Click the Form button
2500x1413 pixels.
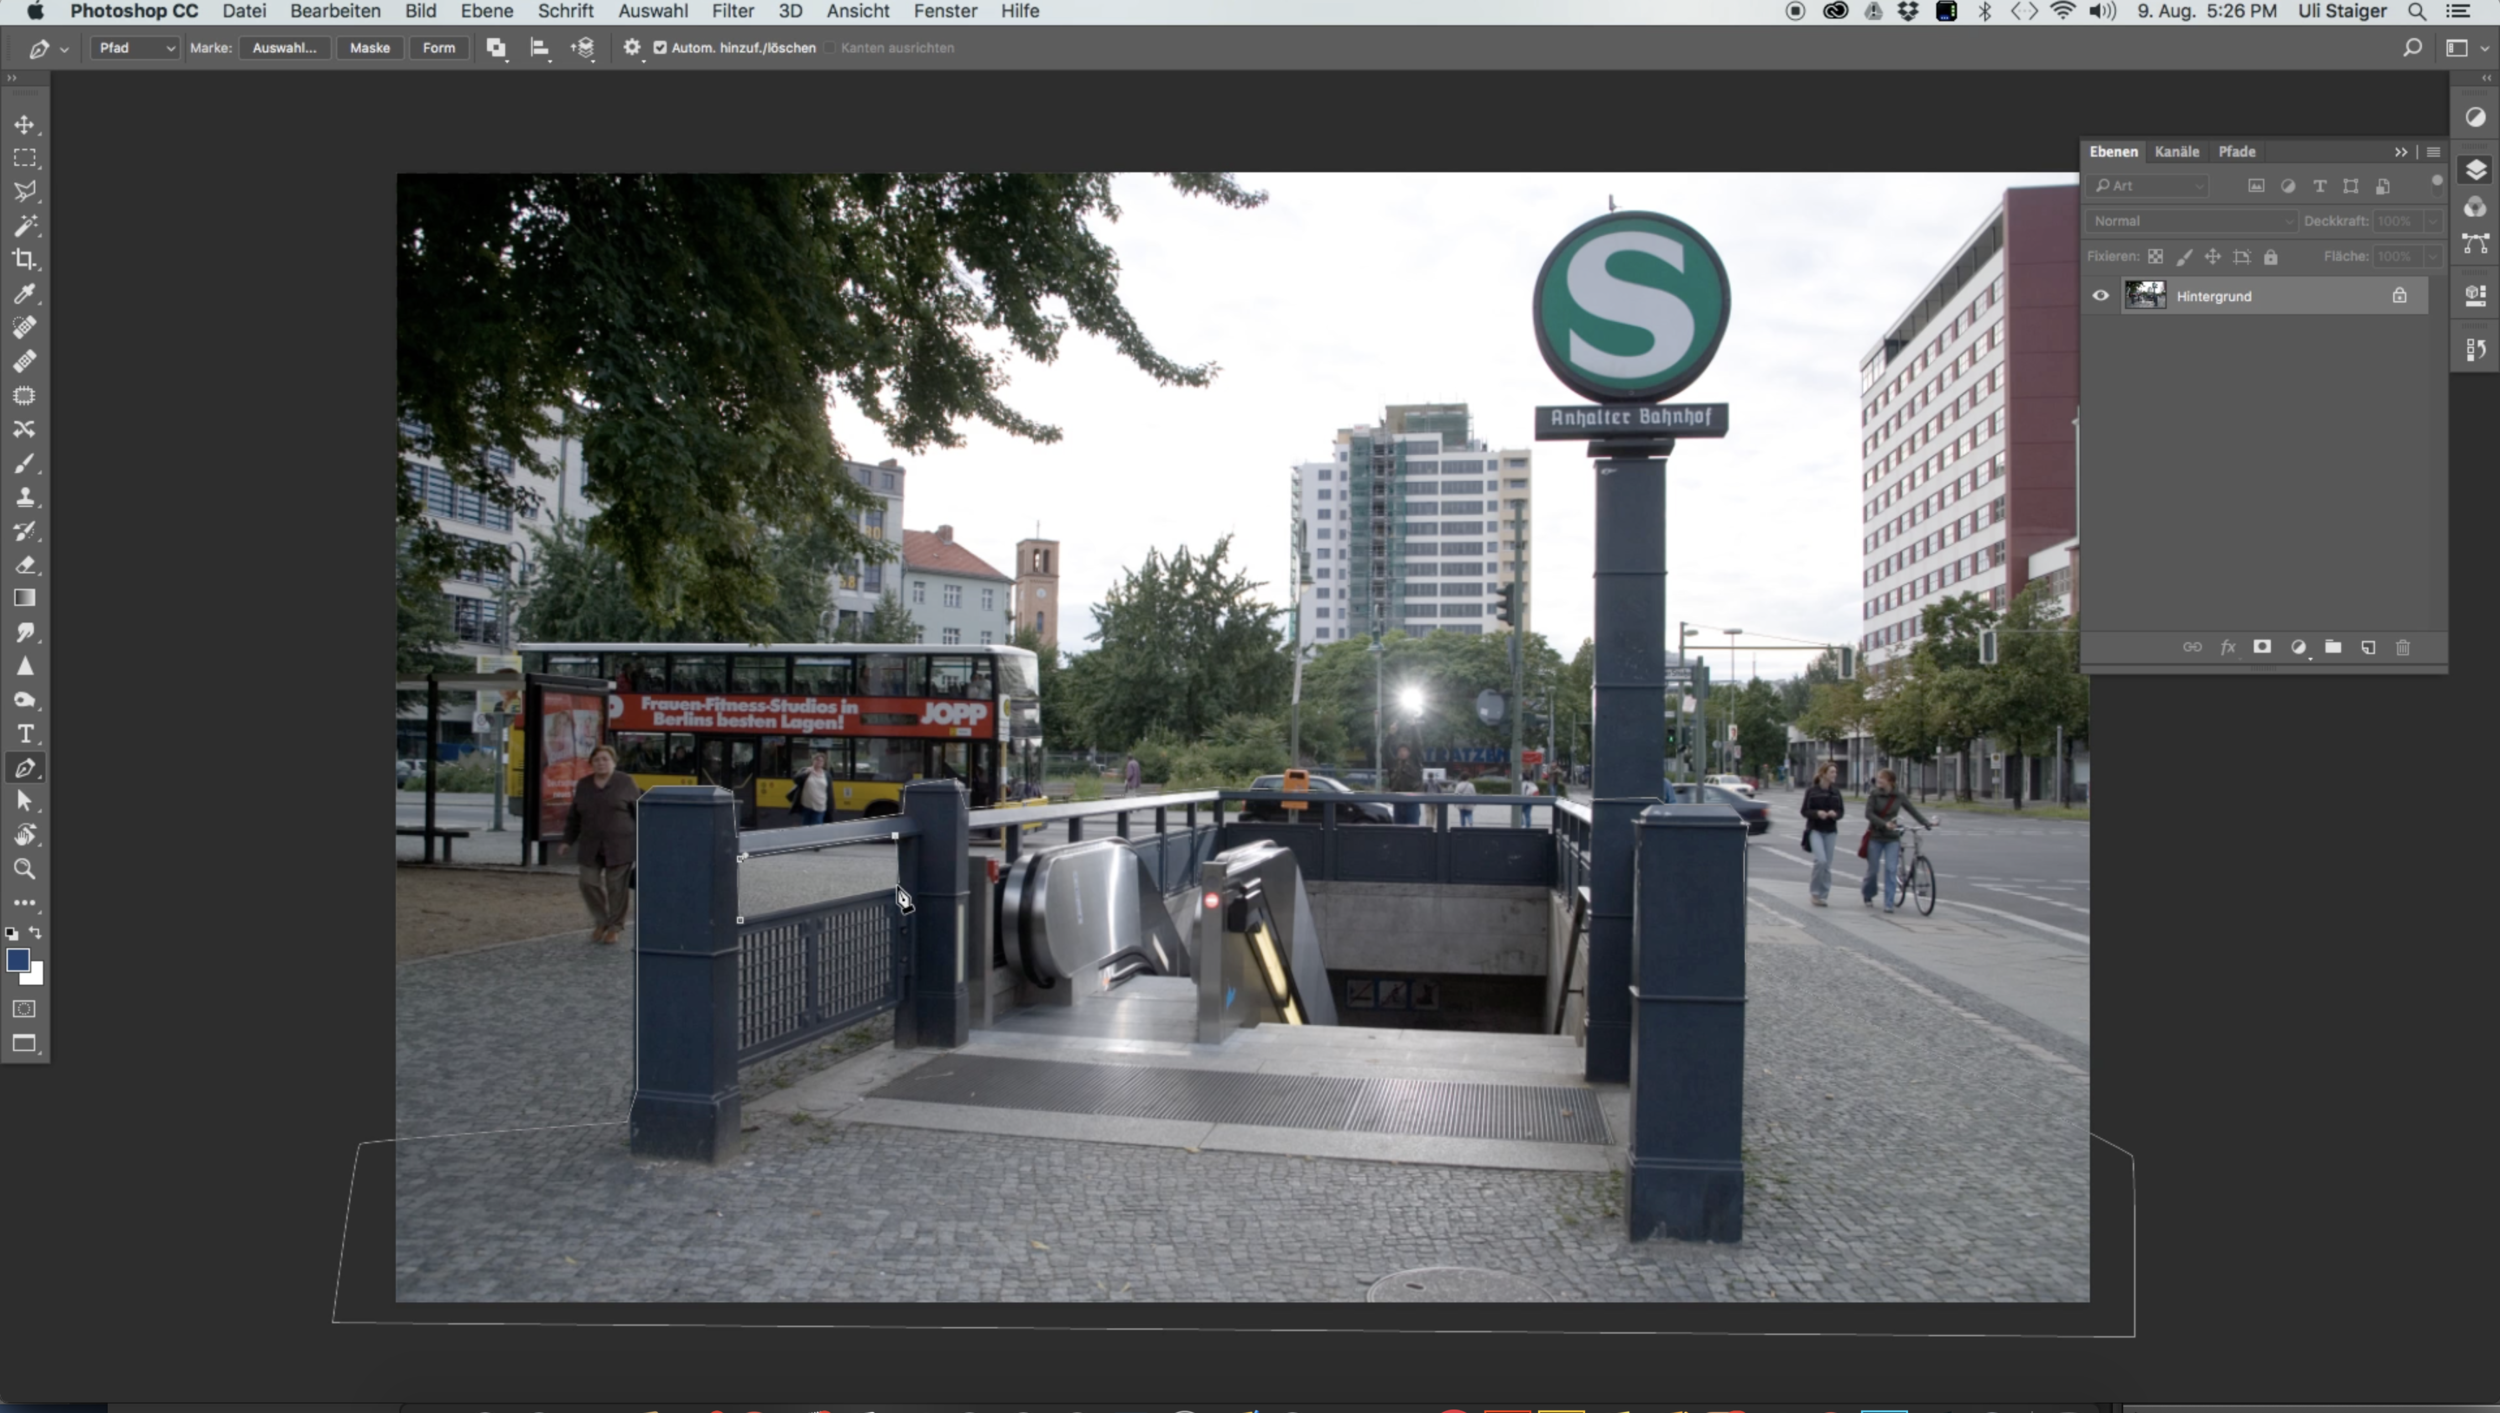click(439, 48)
